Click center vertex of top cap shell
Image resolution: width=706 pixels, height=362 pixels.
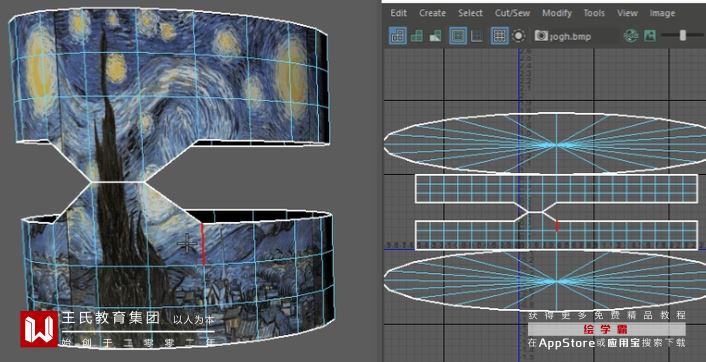556,145
